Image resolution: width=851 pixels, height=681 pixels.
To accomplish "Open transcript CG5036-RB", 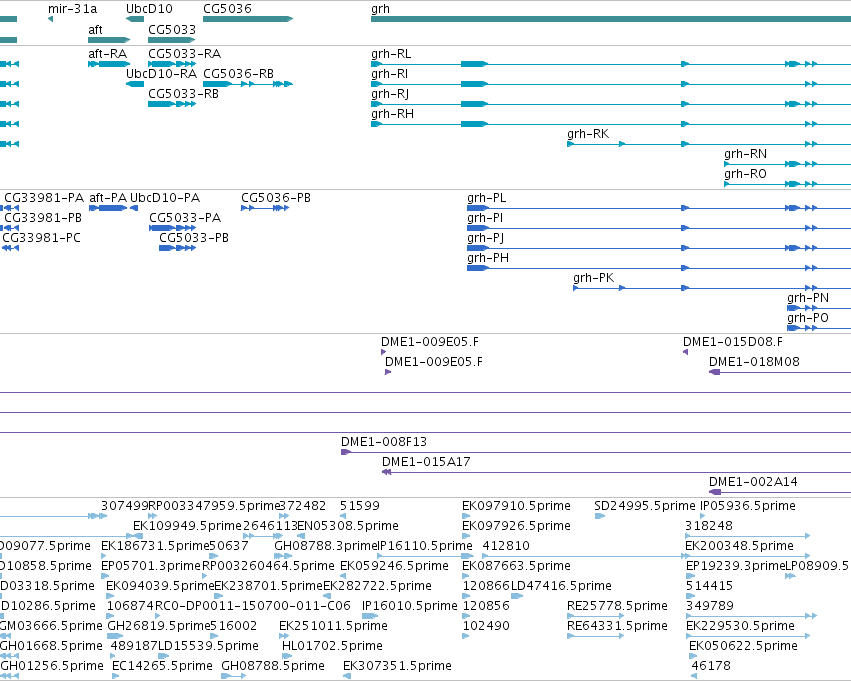I will click(238, 74).
